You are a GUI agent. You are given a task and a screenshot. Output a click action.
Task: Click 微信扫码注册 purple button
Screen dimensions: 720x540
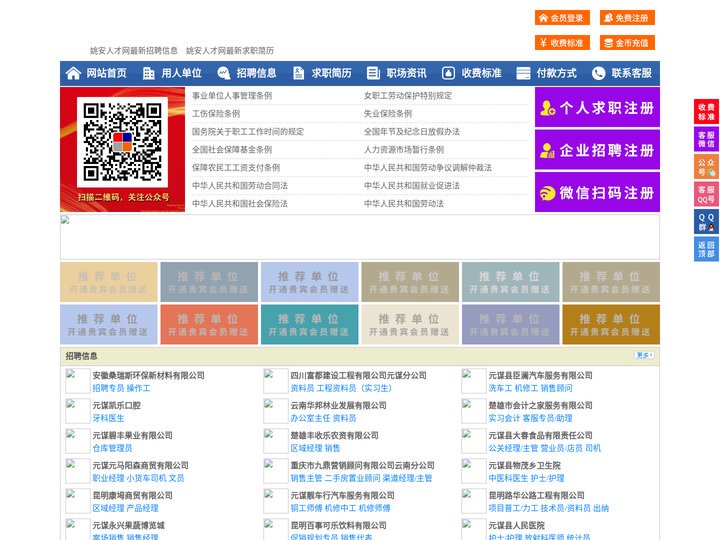point(597,192)
